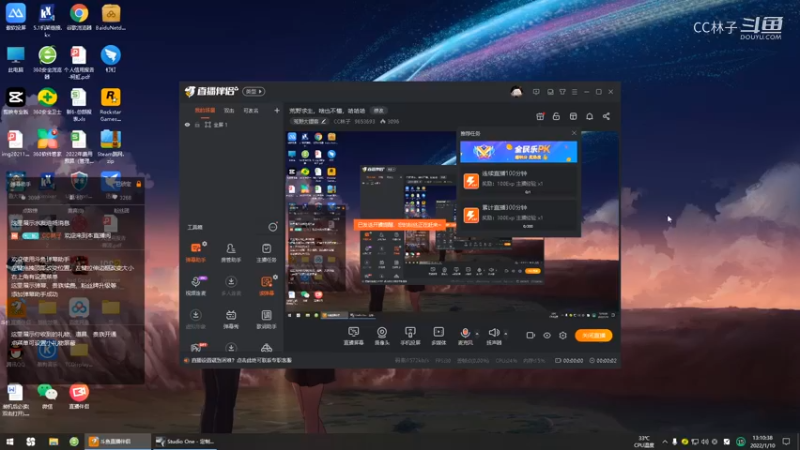Open the 弹幕秀 tool
Screen dimensions: 800x450
pyautogui.click(x=231, y=319)
